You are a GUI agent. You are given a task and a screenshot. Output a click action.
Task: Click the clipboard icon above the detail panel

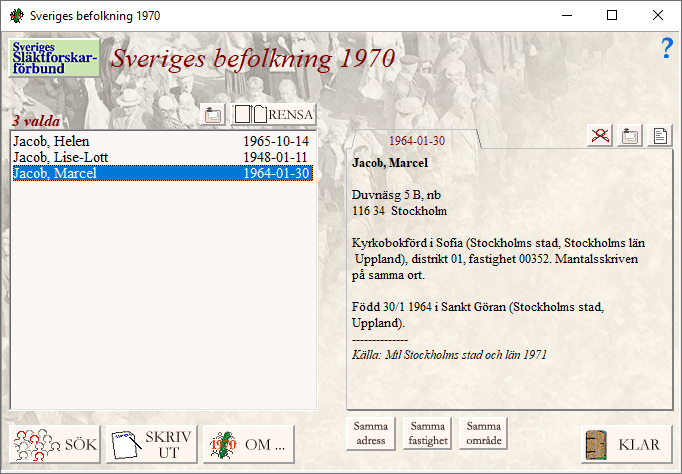point(630,136)
